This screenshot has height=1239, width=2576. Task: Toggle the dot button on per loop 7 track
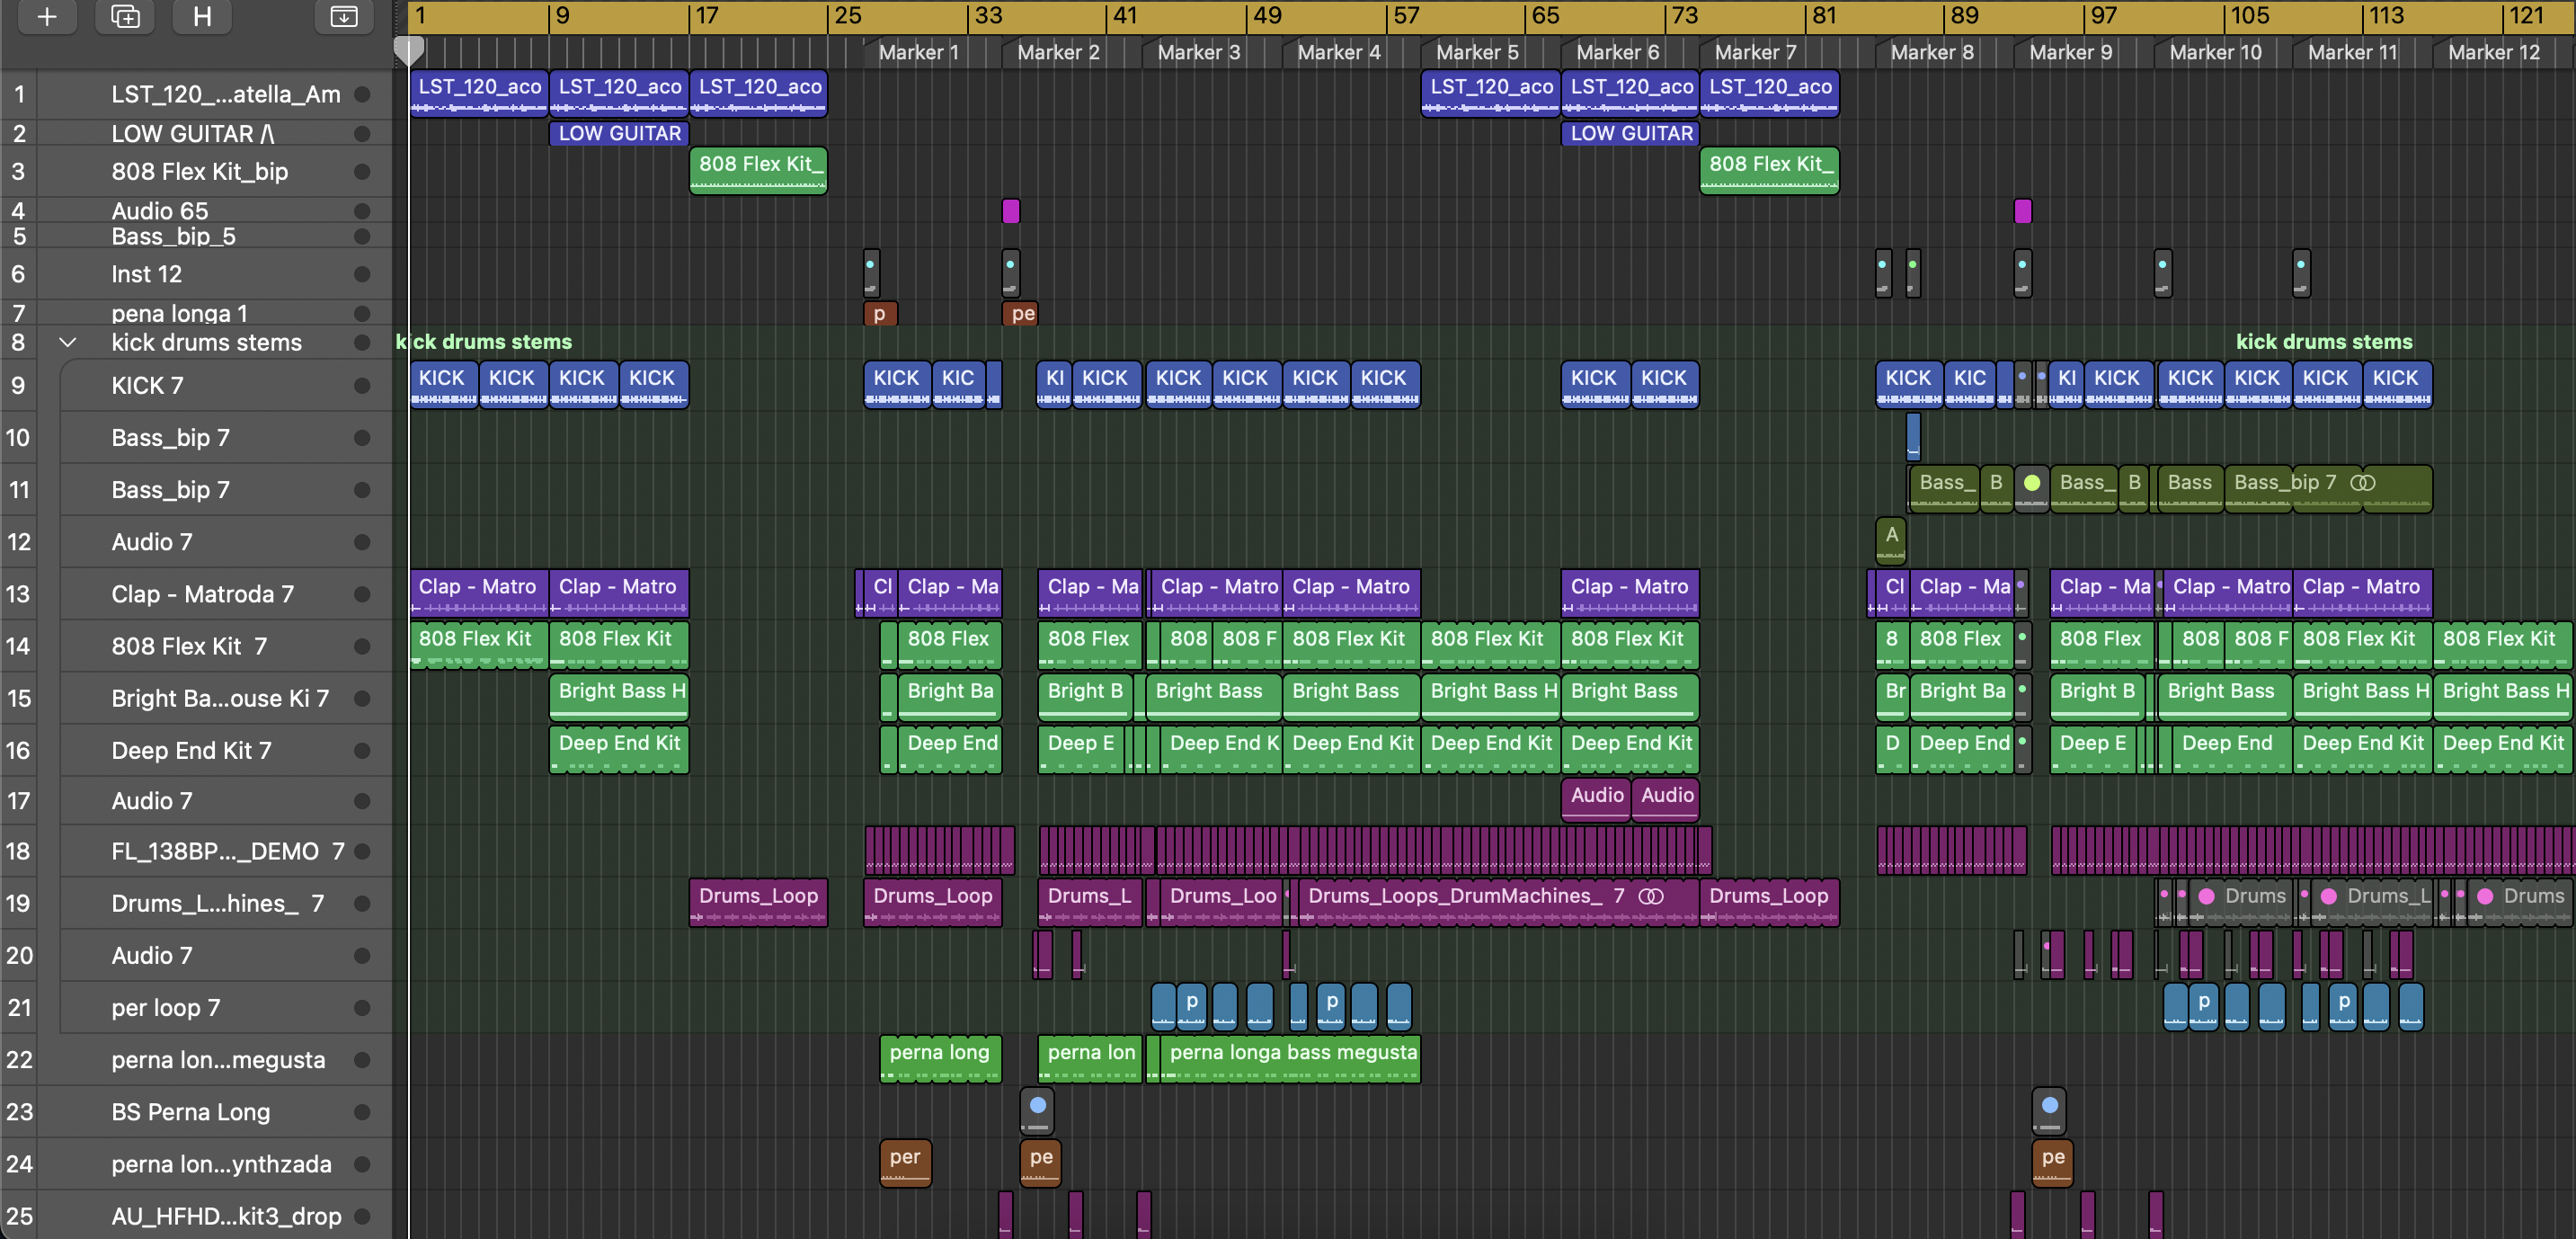pyautogui.click(x=362, y=1008)
